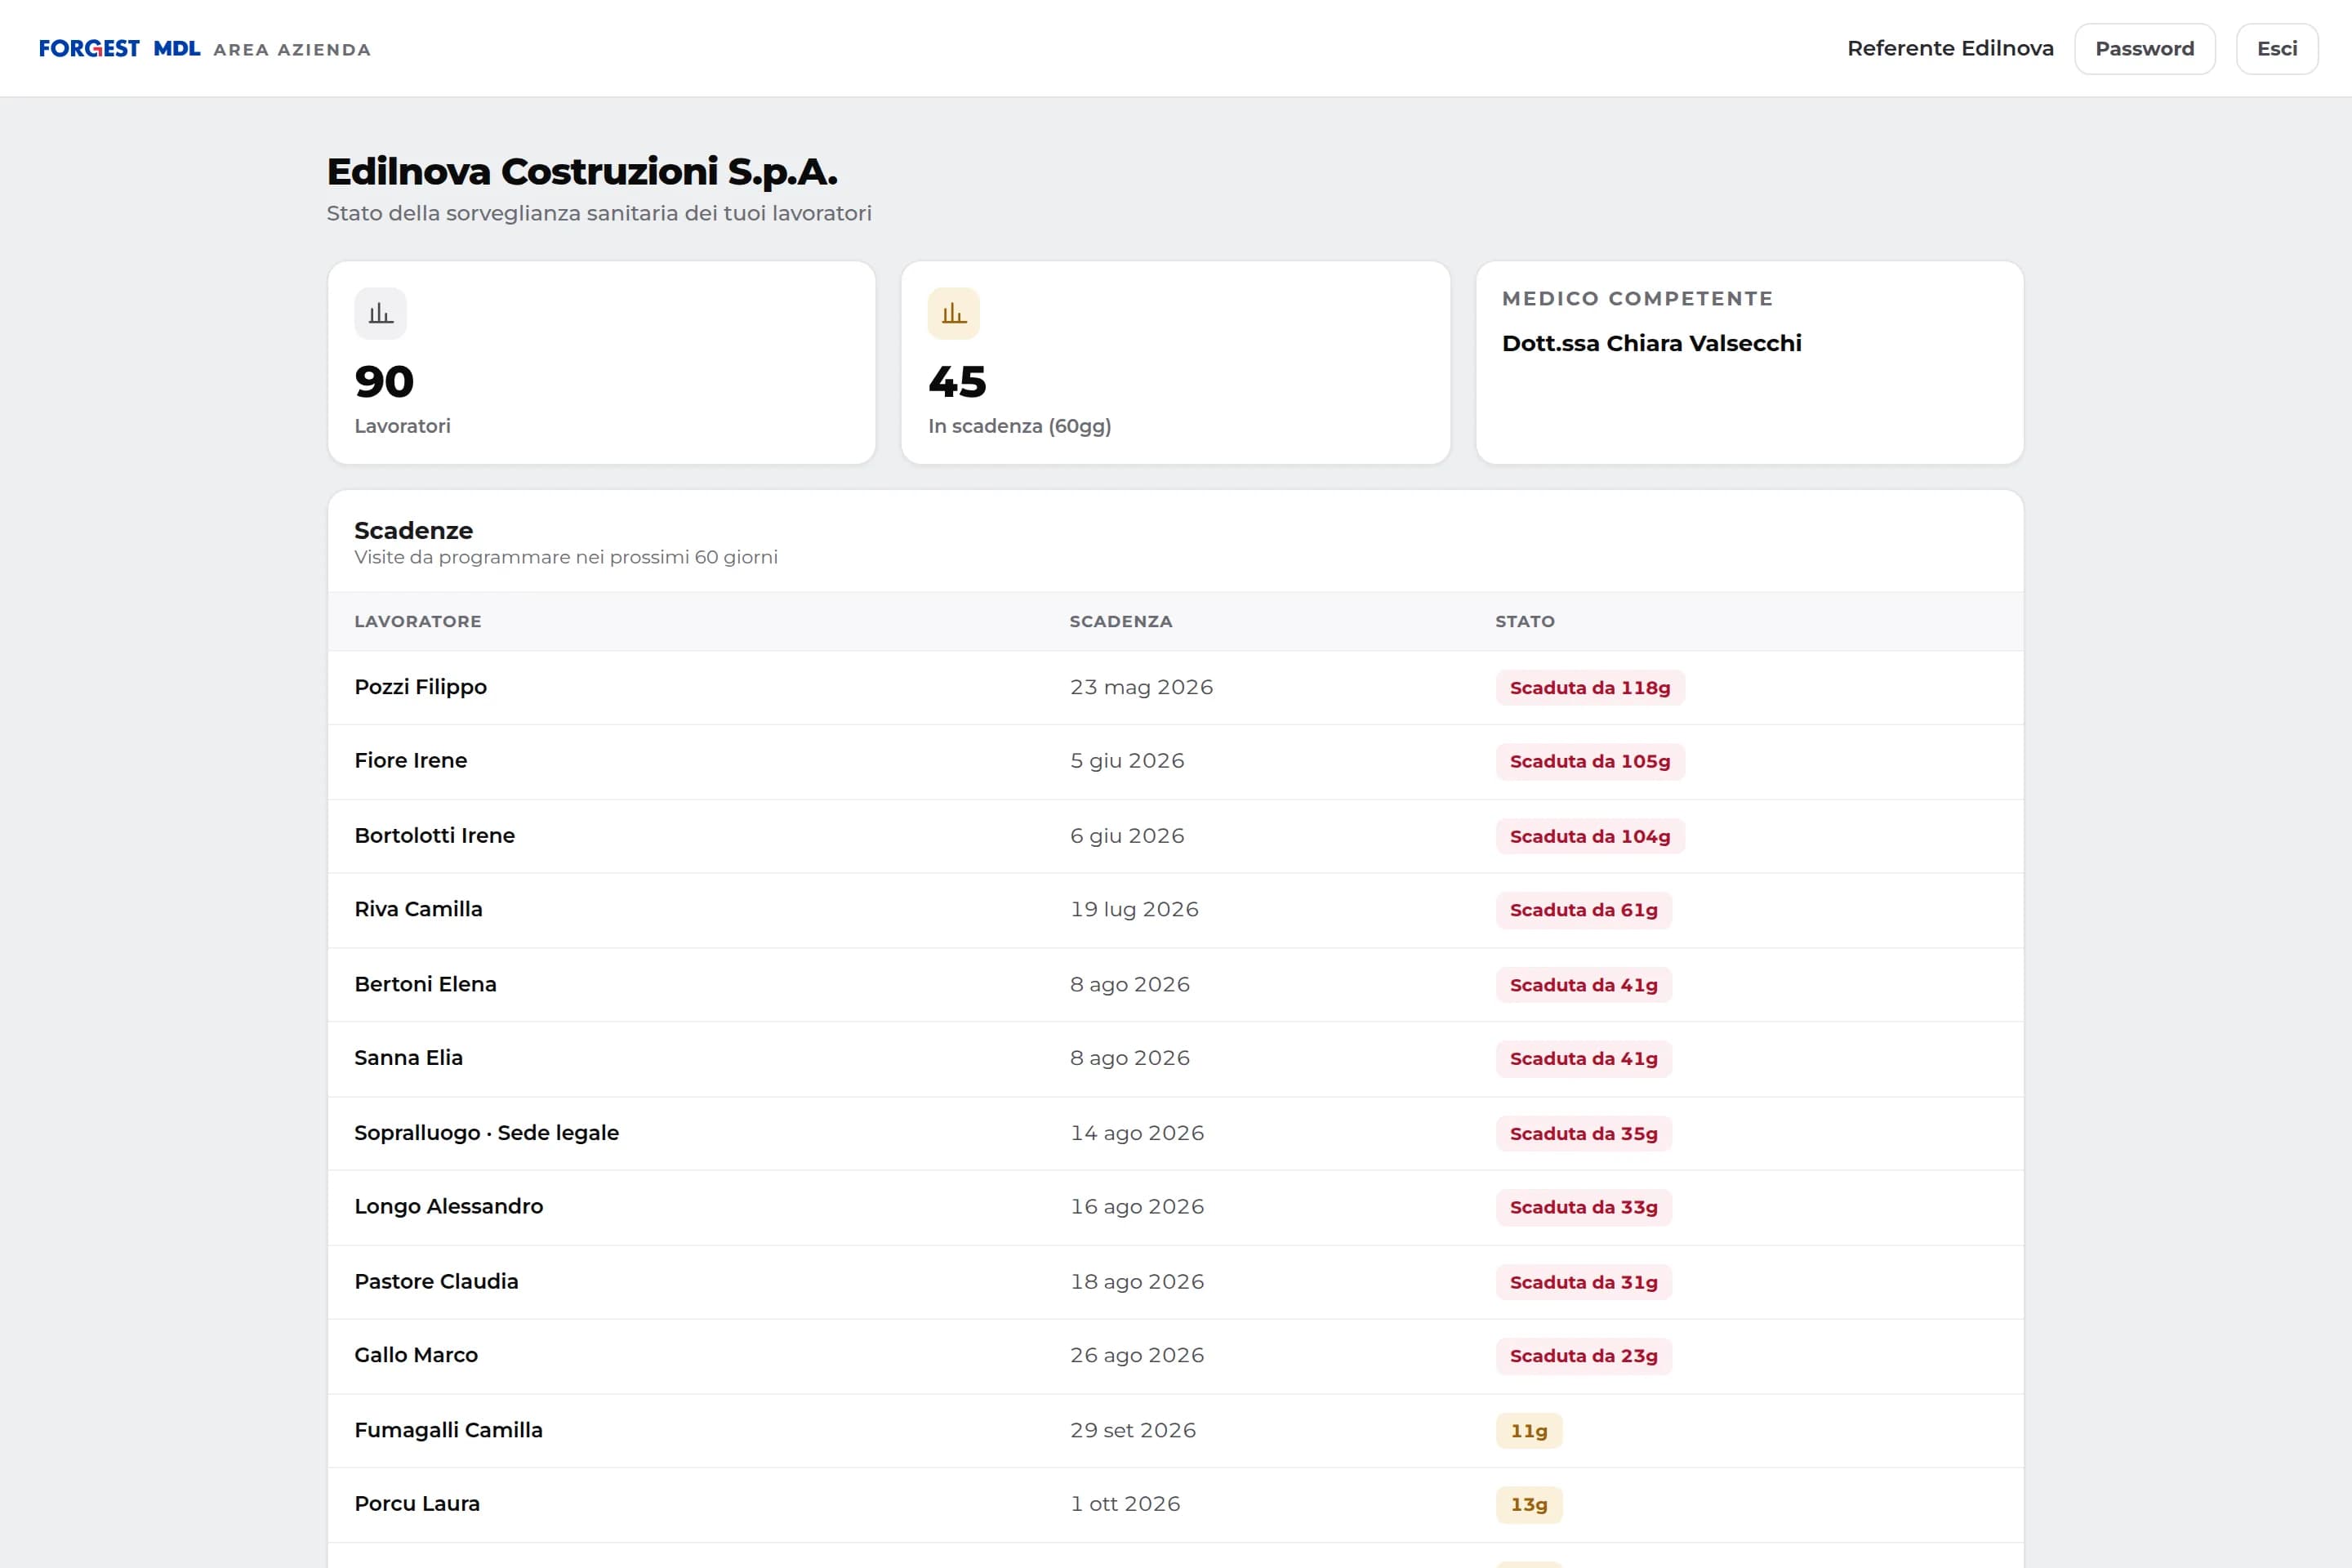Image resolution: width=2352 pixels, height=1568 pixels.
Task: Select worker Bertoni Elena
Action: click(x=426, y=984)
